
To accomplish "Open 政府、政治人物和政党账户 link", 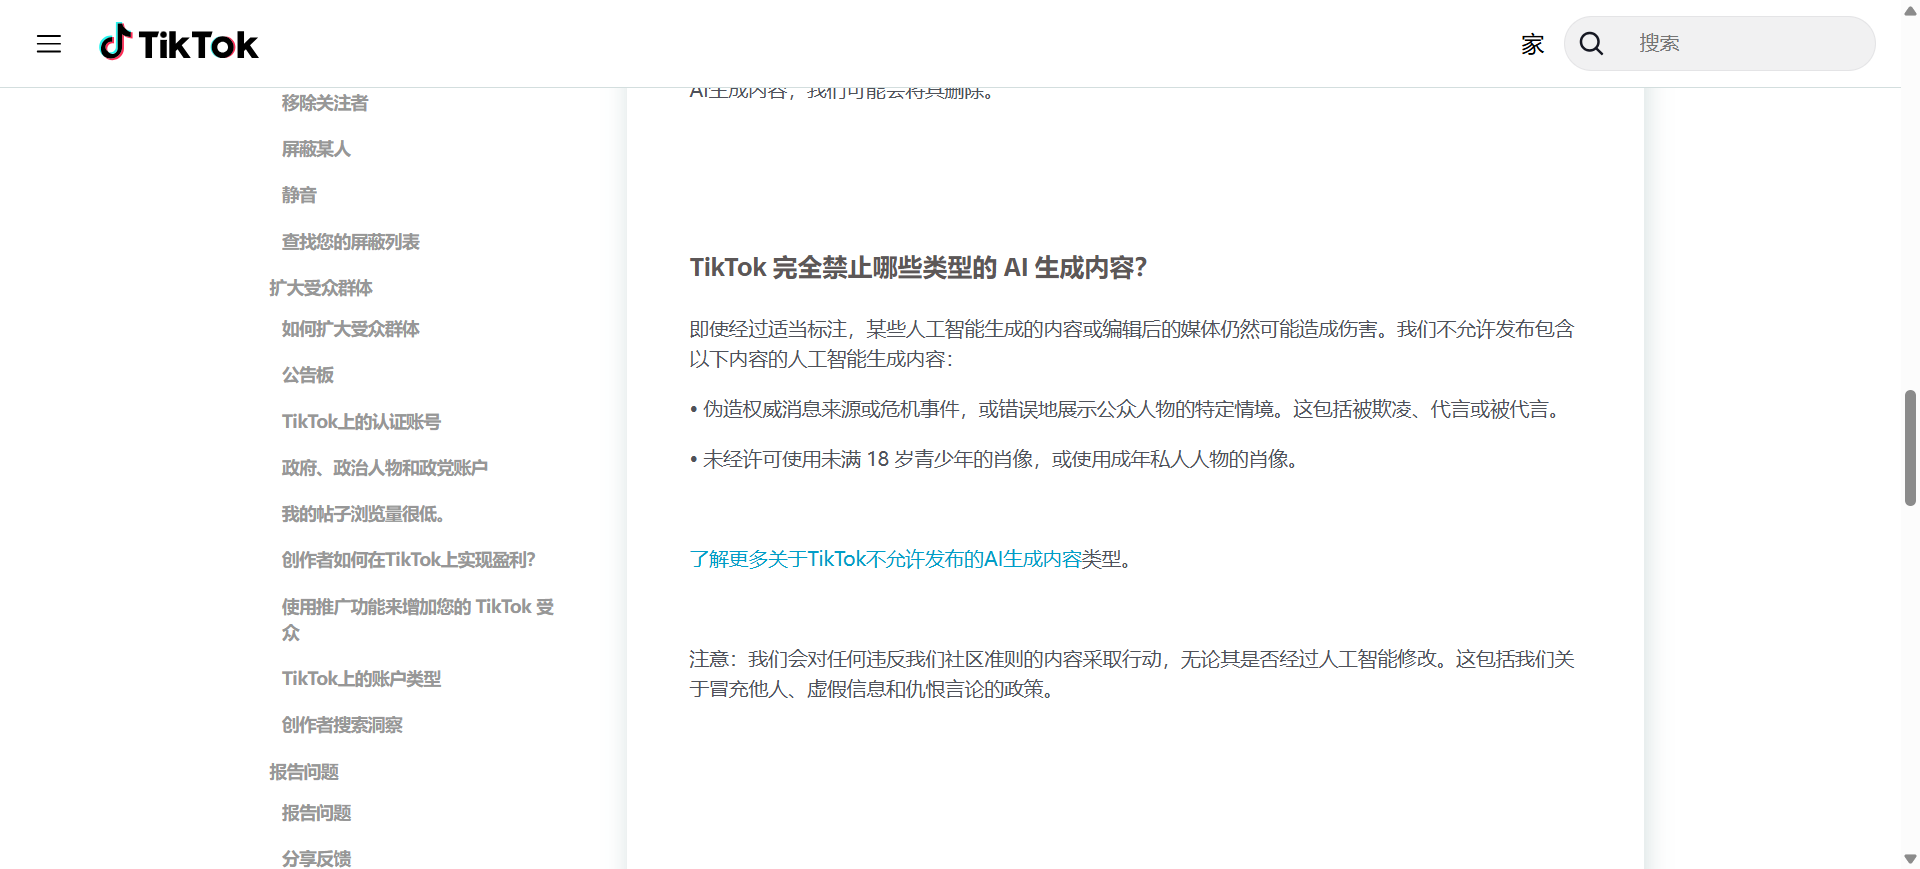I will [385, 468].
